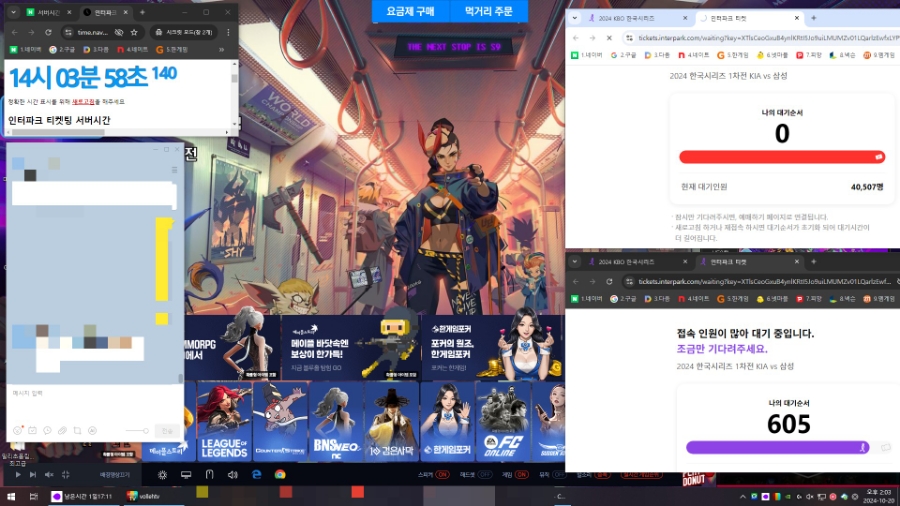Launch the BNS NEO game icon
This screenshot has width=900, height=506.
click(x=336, y=421)
